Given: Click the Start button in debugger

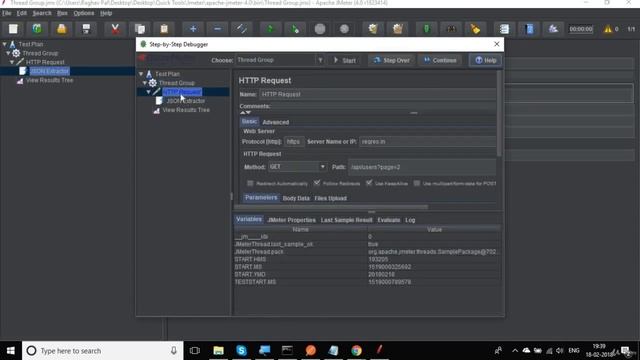Looking at the screenshot, I should pos(345,60).
